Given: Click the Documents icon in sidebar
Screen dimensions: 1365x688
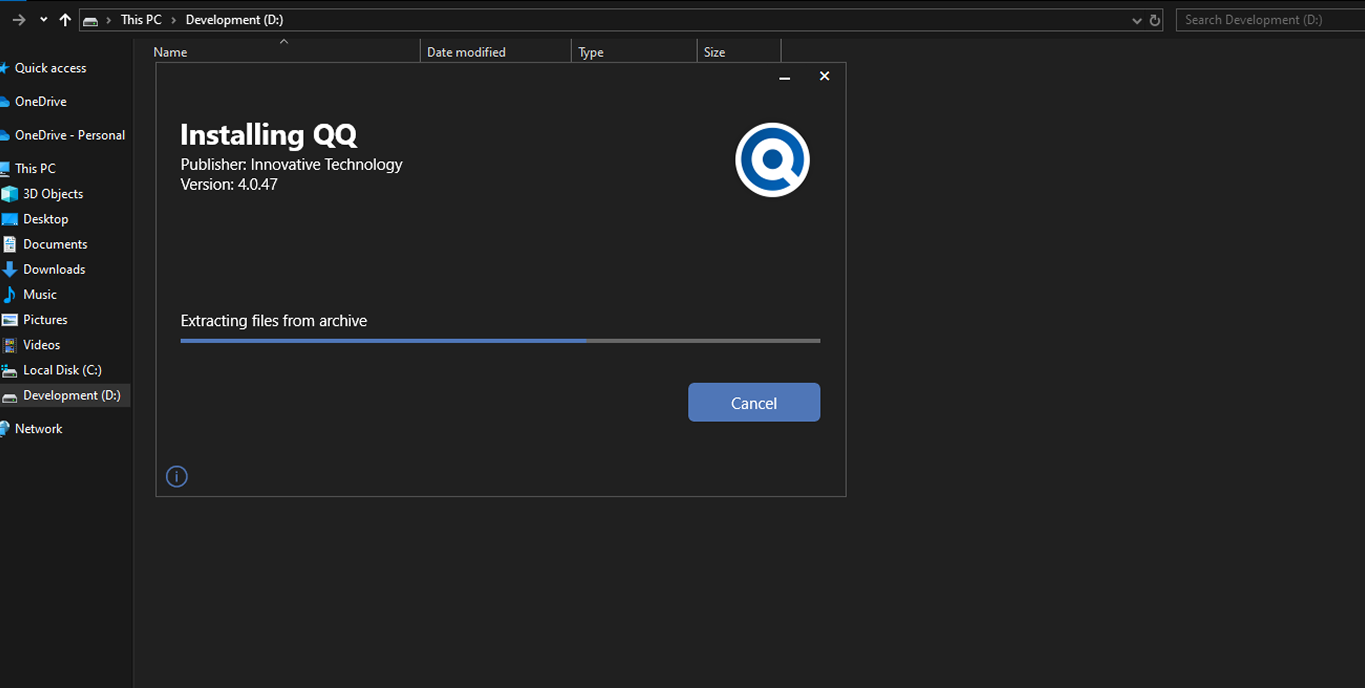Looking at the screenshot, I should [10, 244].
